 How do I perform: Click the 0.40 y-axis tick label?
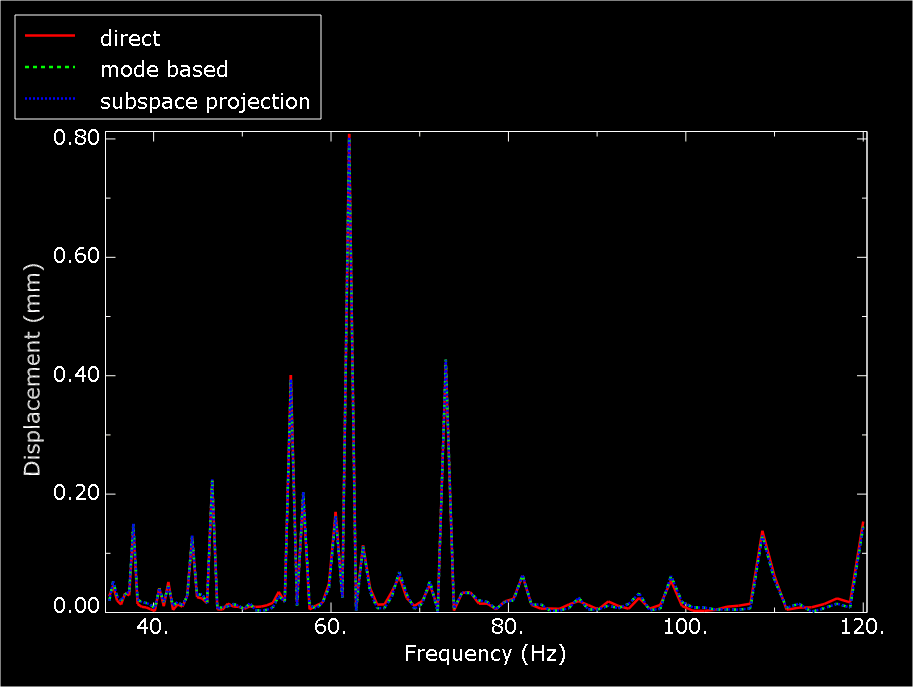[75, 376]
